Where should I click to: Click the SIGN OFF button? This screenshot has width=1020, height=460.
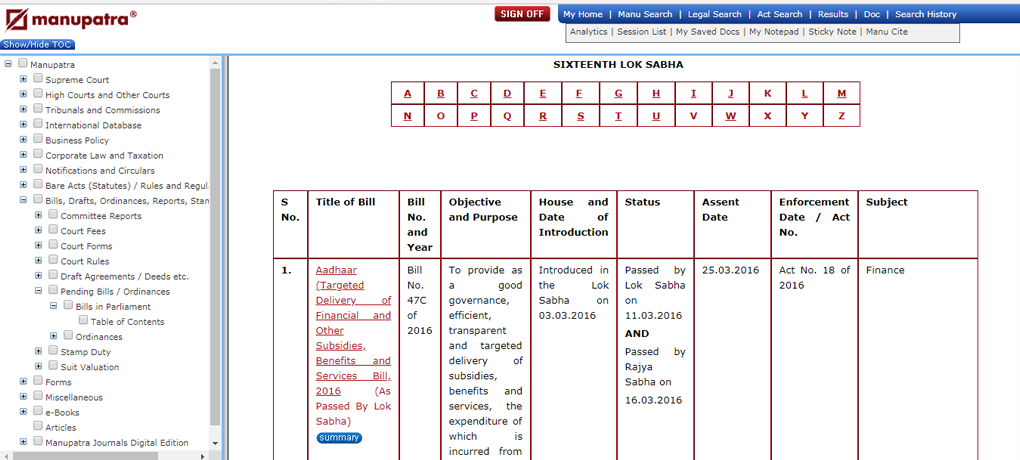522,14
